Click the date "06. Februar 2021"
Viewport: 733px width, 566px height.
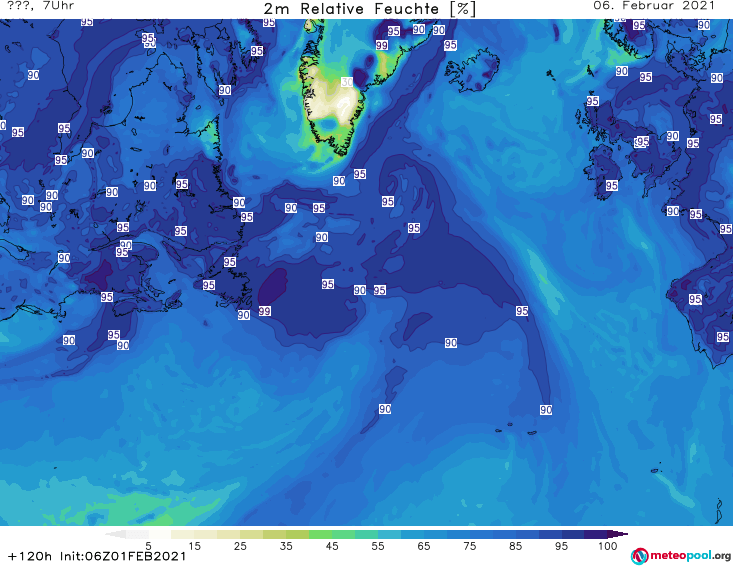pos(654,6)
